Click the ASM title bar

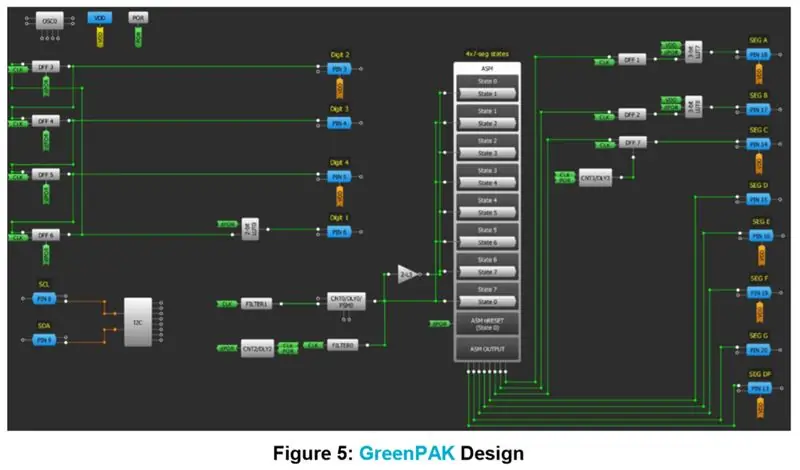pos(487,68)
